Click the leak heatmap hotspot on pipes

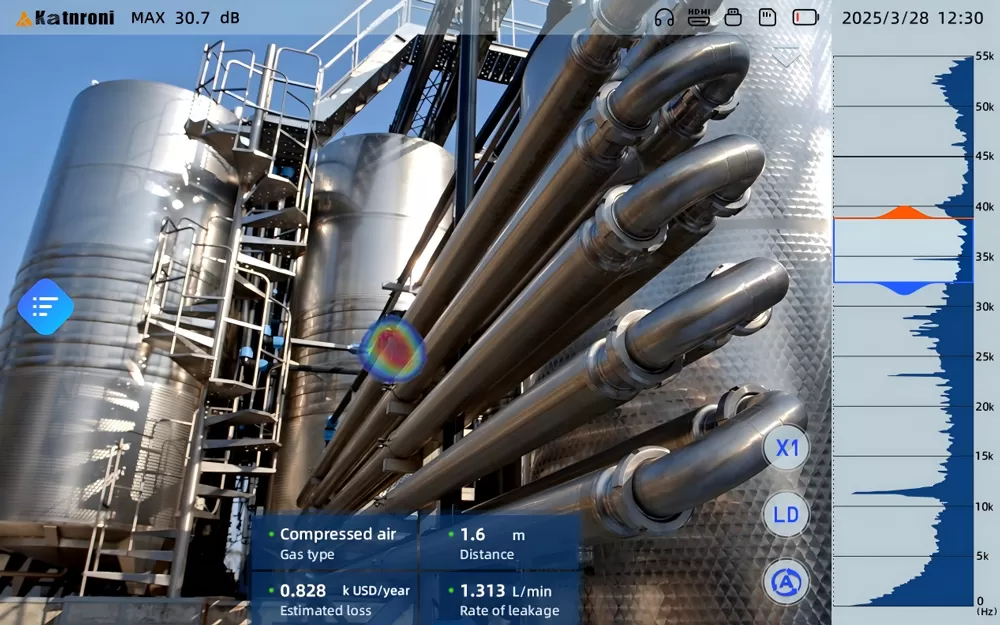393,349
